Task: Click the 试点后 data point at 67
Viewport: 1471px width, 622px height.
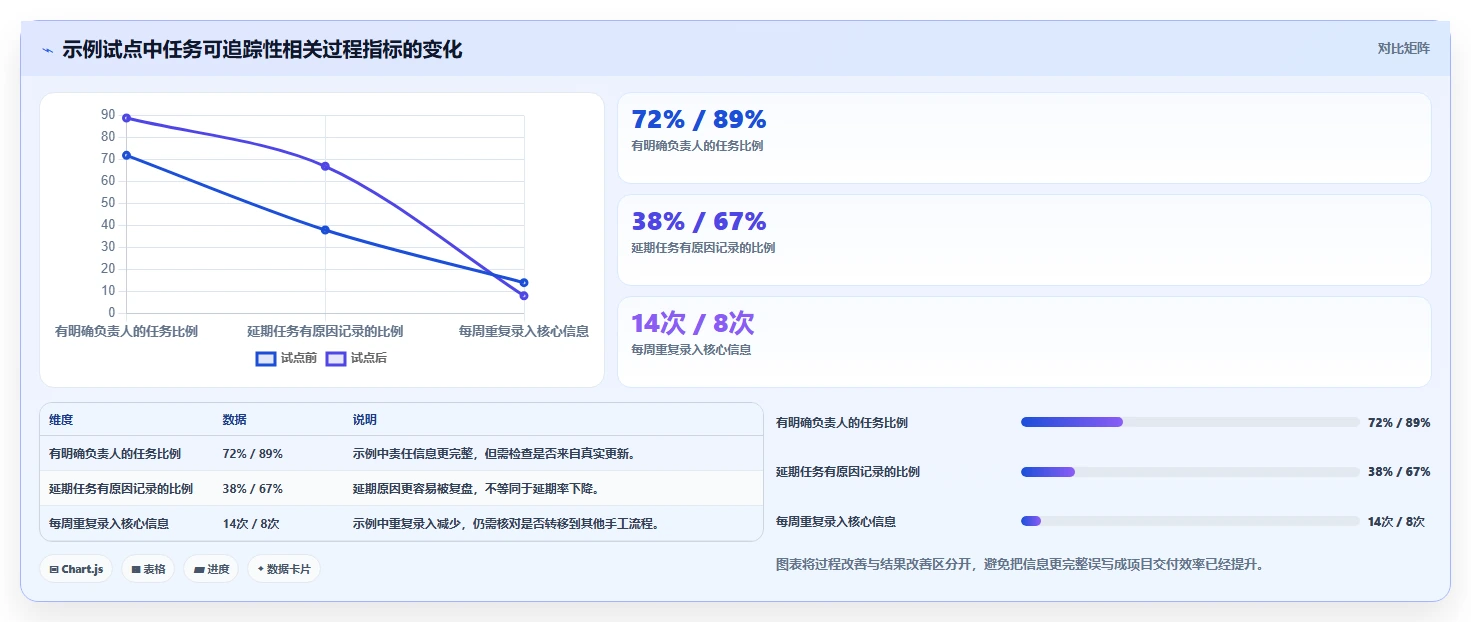Action: (325, 166)
